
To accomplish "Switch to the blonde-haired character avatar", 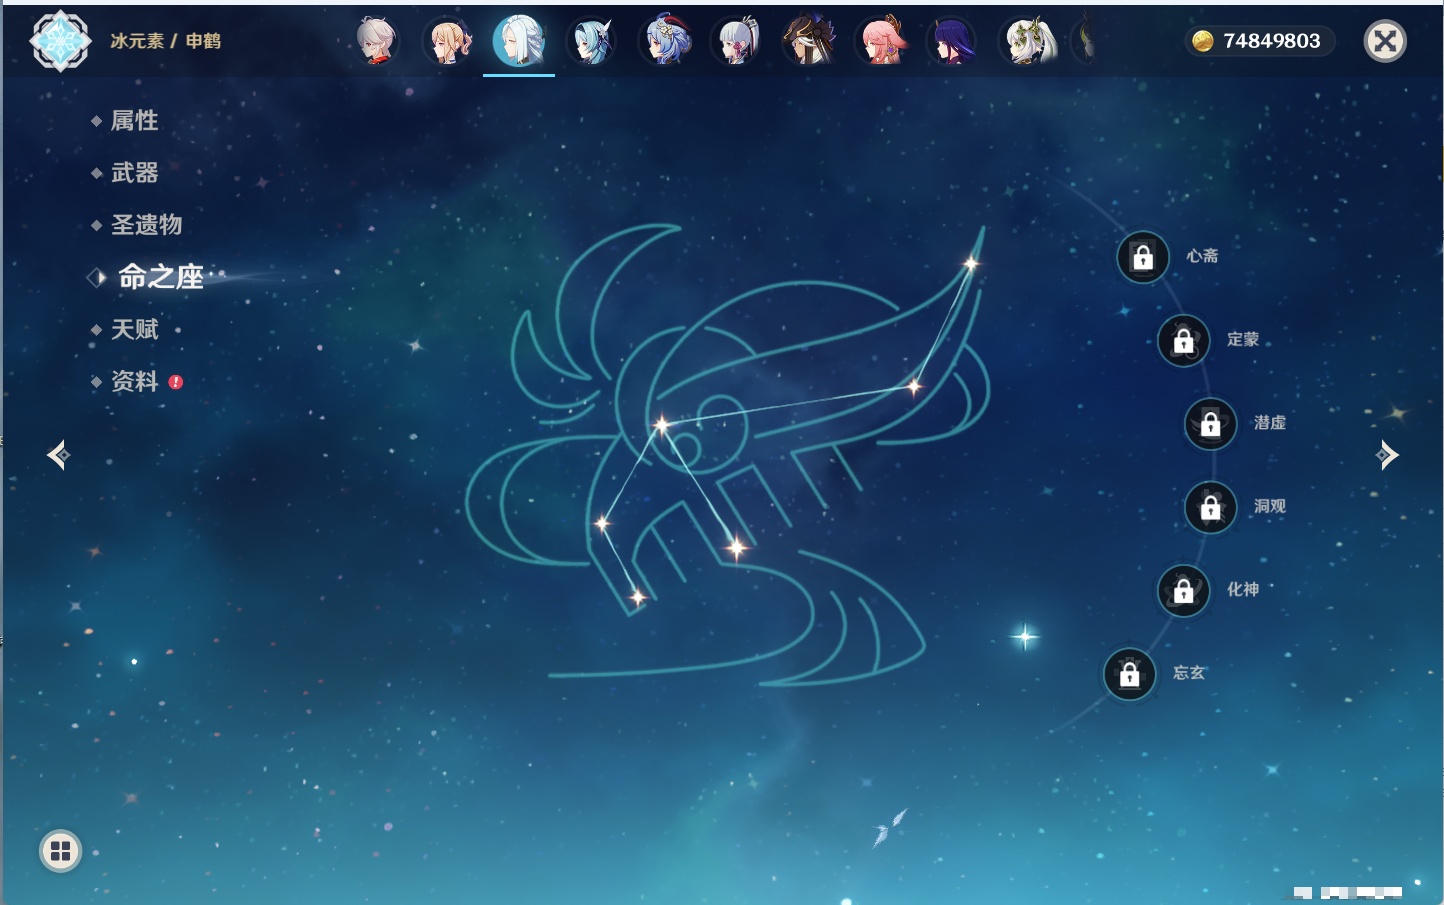I will coord(448,41).
